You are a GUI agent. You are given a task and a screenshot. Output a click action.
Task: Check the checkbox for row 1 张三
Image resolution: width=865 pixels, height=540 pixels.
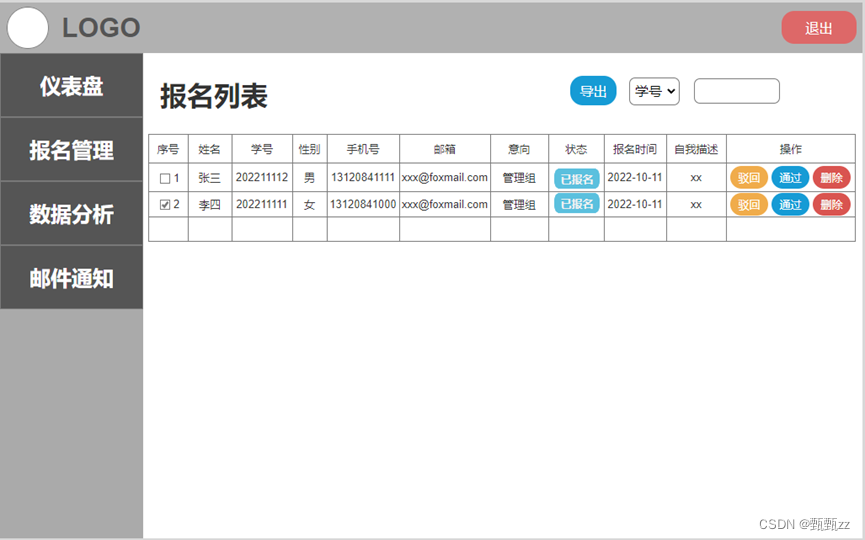click(164, 178)
